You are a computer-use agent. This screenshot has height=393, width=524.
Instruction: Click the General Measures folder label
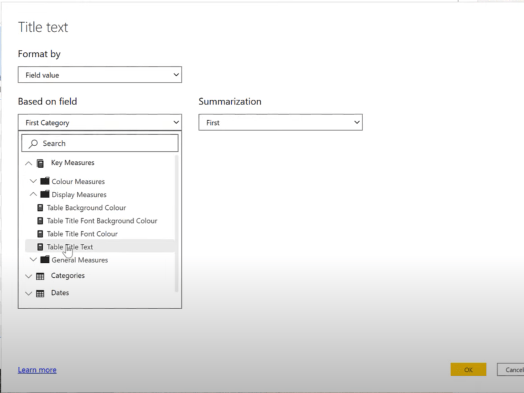coord(80,260)
